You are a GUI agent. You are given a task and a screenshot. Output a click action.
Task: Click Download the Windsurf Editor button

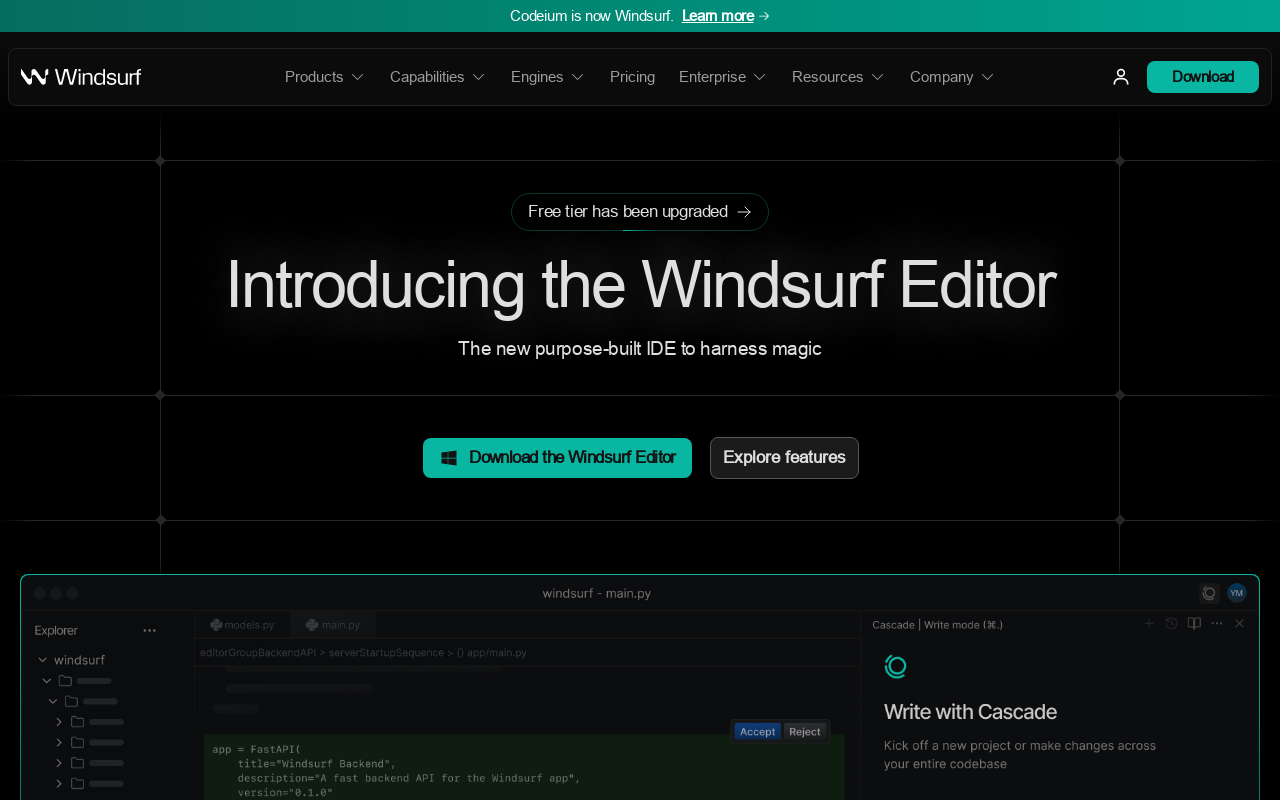(x=557, y=458)
